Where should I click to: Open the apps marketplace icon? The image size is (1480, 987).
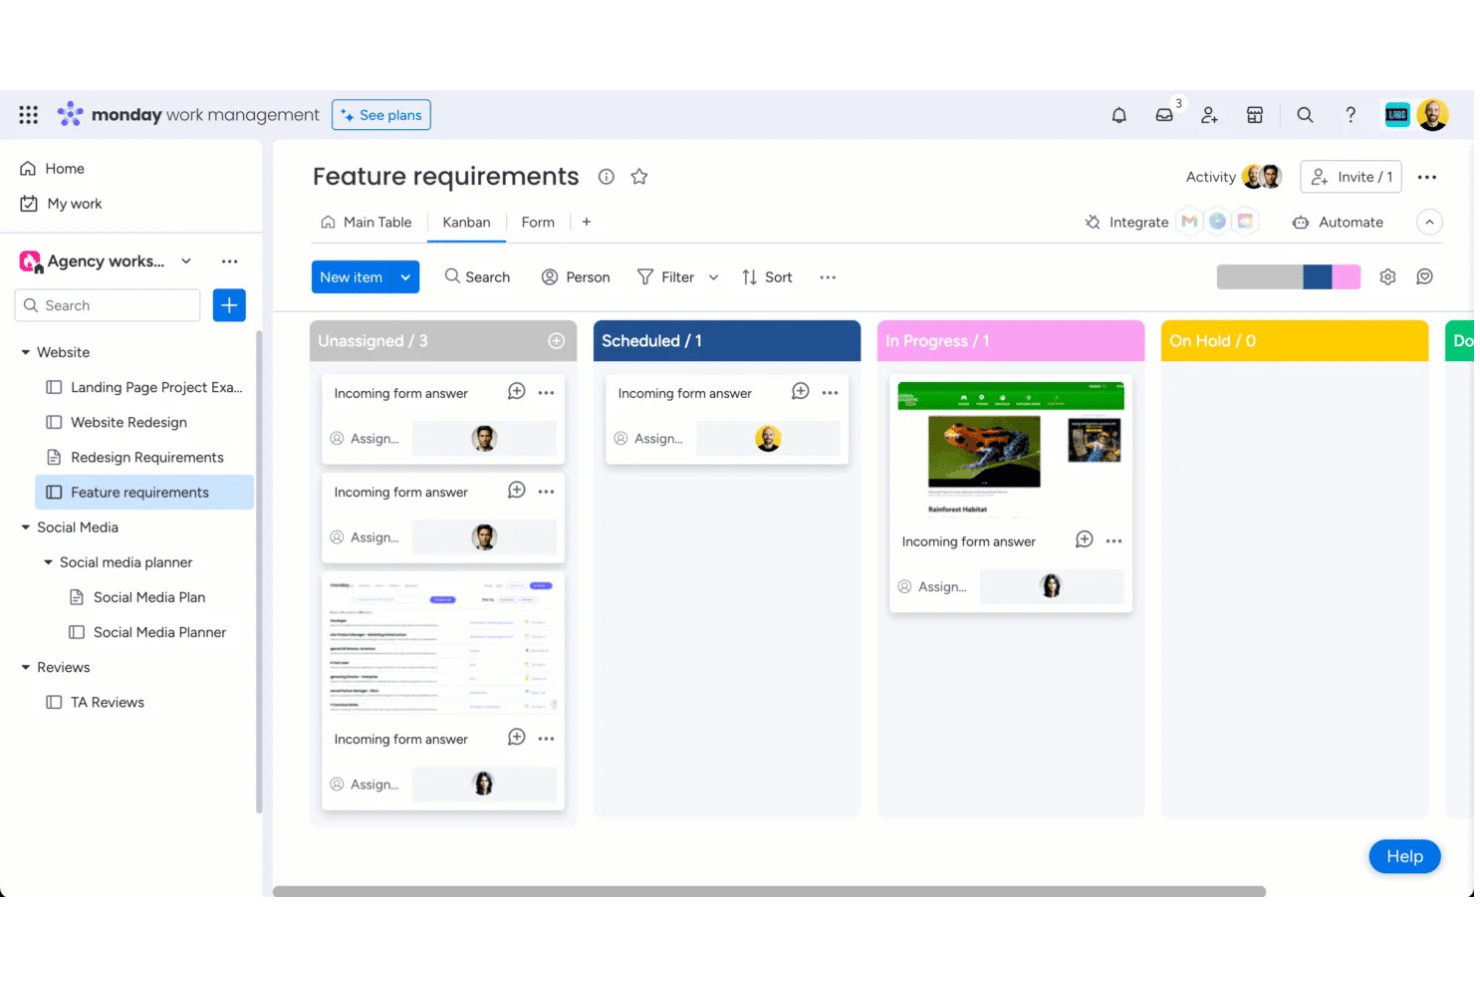1255,115
